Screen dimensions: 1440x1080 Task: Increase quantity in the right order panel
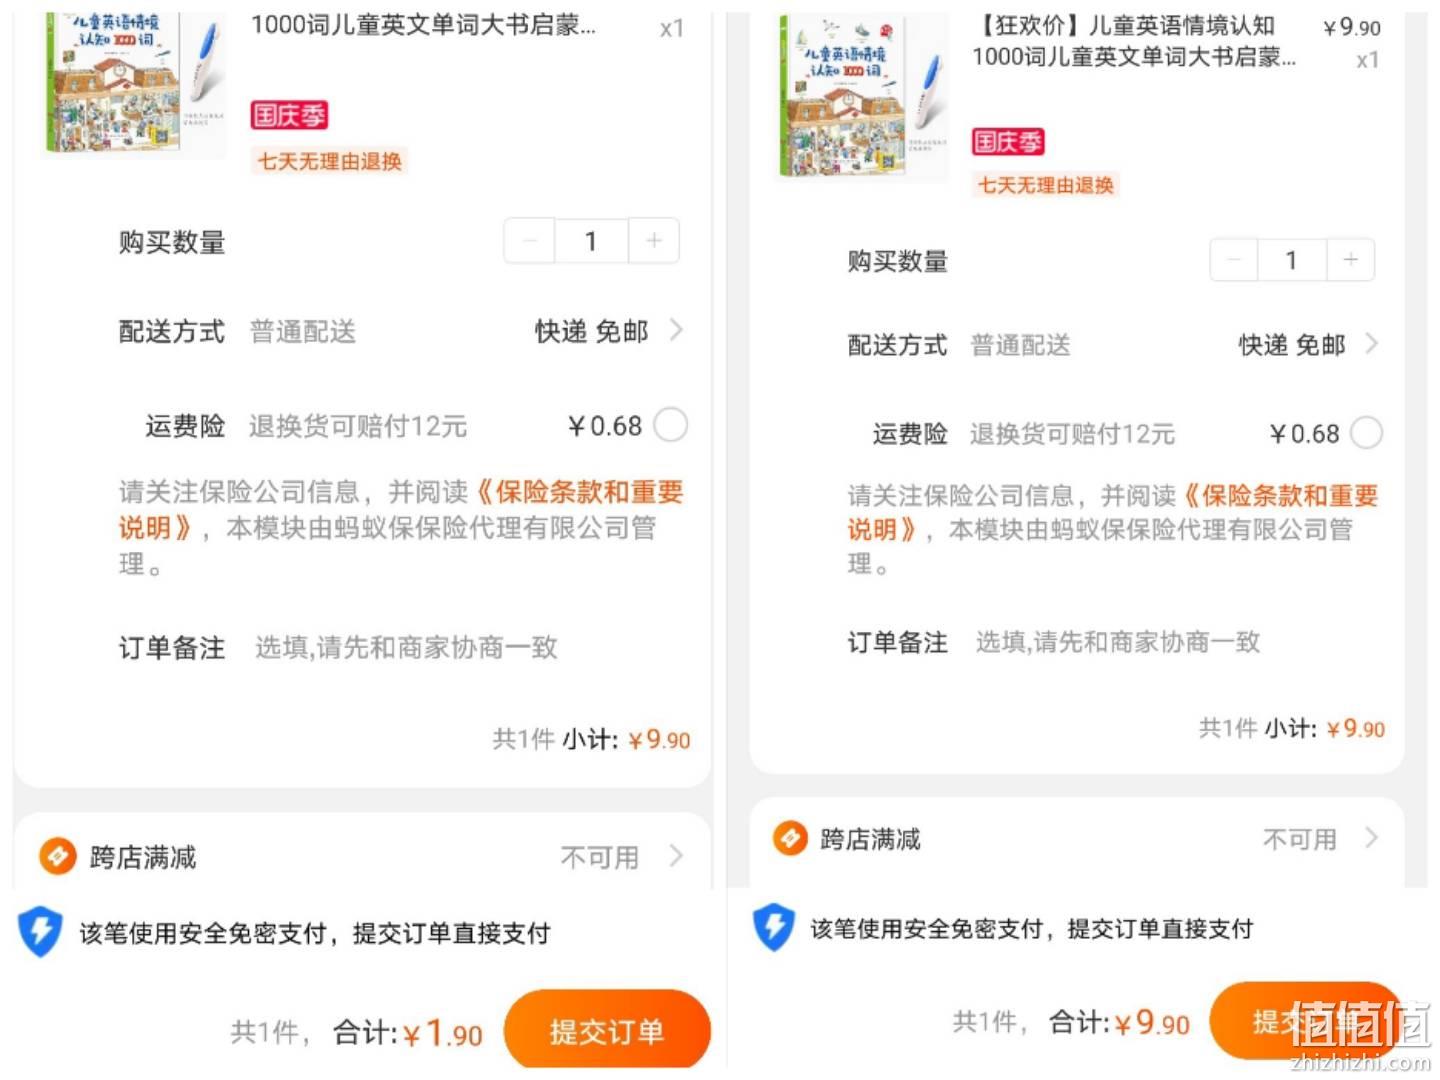(x=1350, y=260)
